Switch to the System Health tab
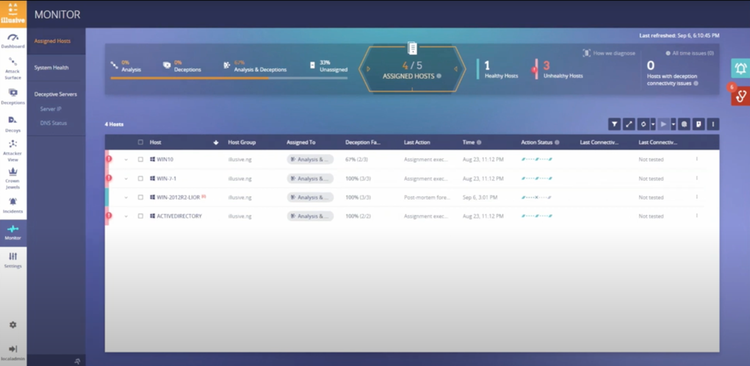750x366 pixels. tap(51, 68)
